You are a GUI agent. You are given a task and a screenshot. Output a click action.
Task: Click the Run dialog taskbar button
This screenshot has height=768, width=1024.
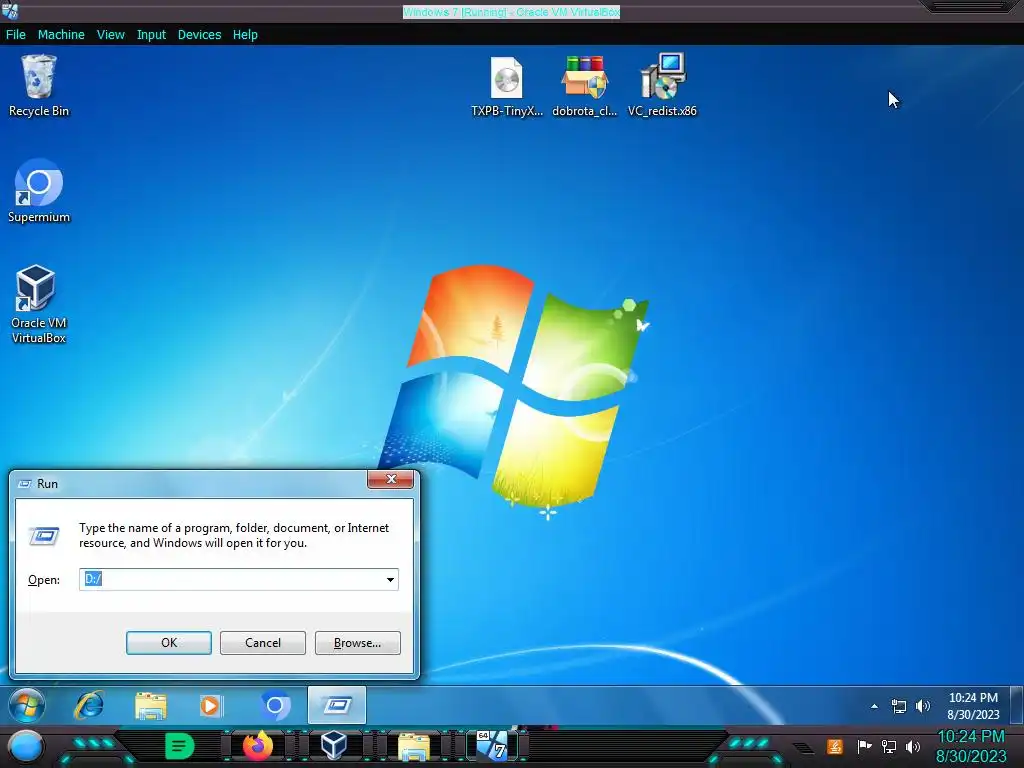pos(337,705)
